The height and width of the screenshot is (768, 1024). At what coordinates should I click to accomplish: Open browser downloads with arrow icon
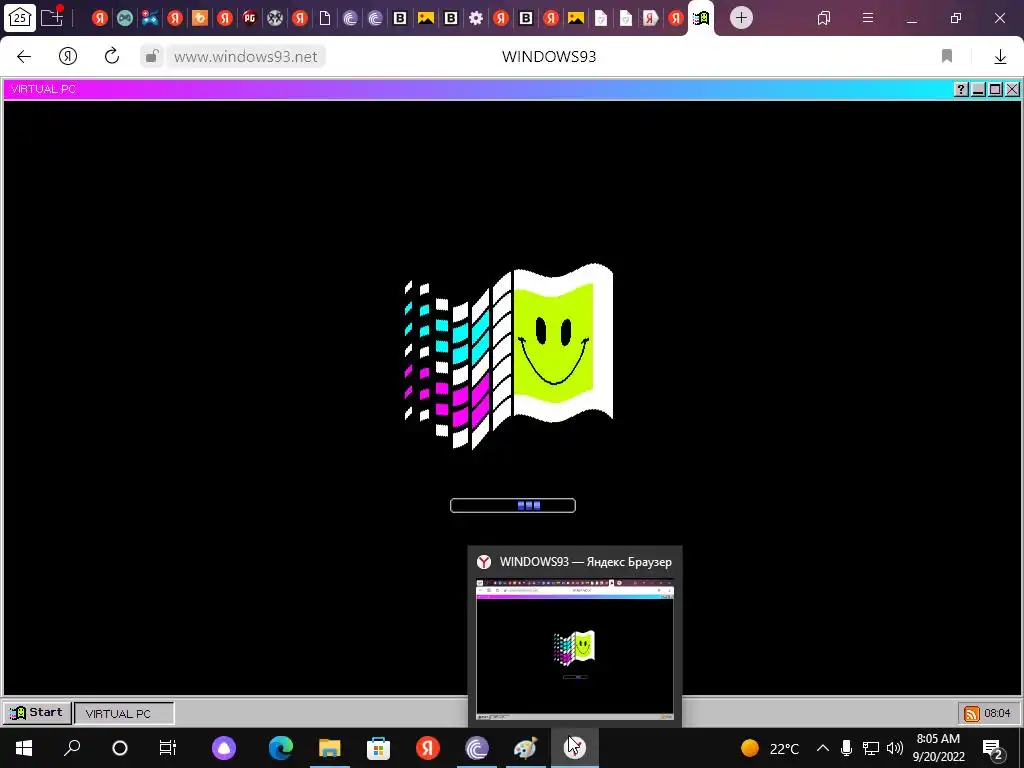[1000, 57]
